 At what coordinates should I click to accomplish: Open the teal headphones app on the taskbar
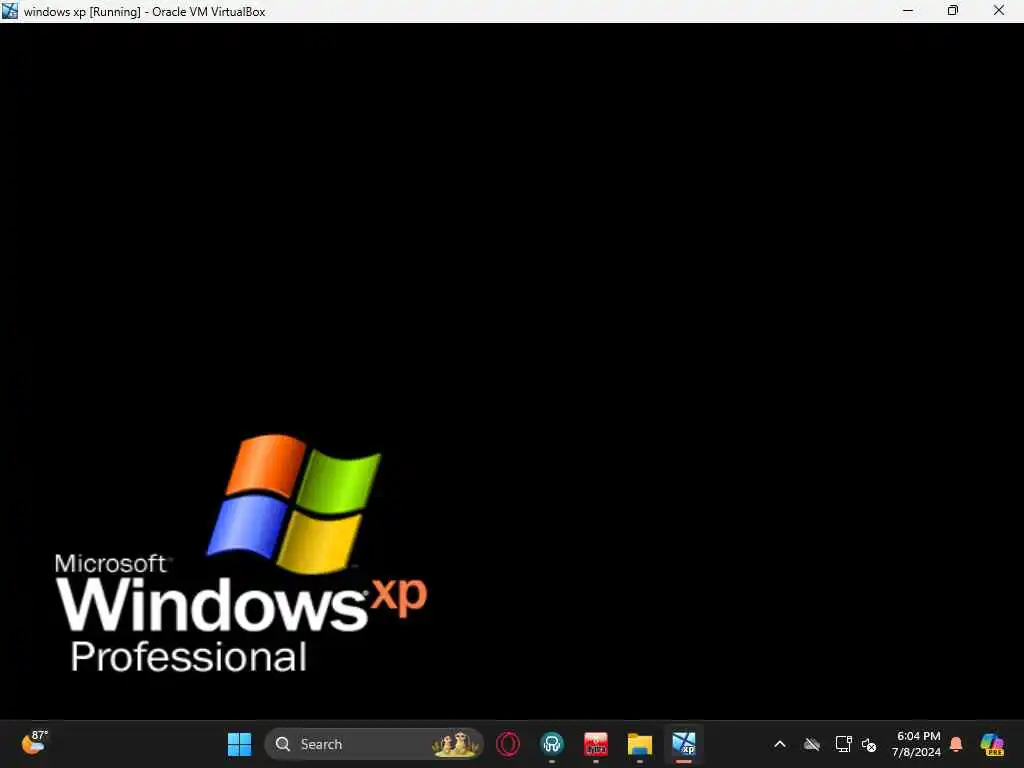552,744
